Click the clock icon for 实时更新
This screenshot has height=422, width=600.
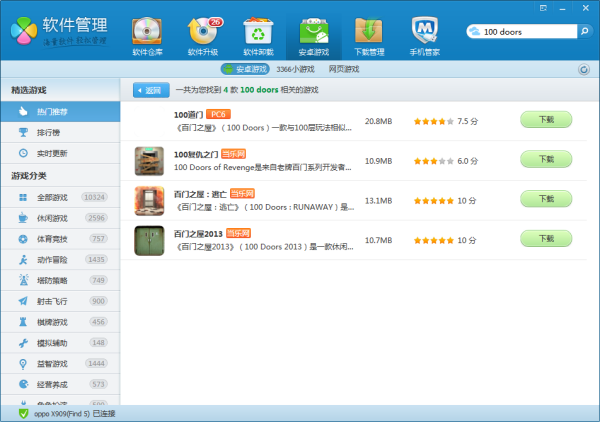pos(23,153)
